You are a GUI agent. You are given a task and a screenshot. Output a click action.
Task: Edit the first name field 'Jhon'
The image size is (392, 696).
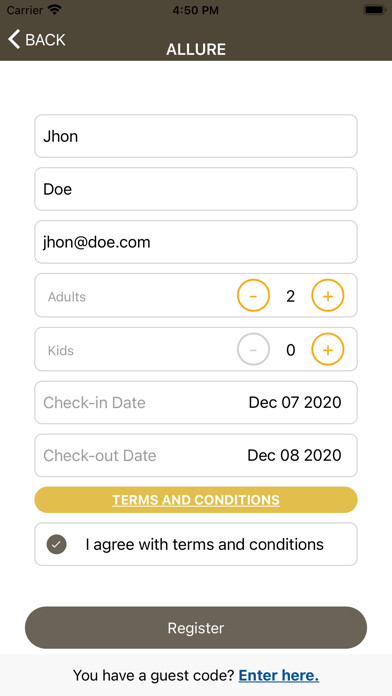point(196,136)
